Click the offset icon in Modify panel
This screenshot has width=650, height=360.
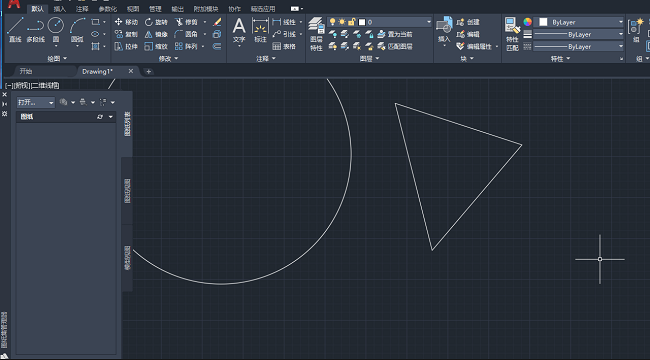(217, 46)
